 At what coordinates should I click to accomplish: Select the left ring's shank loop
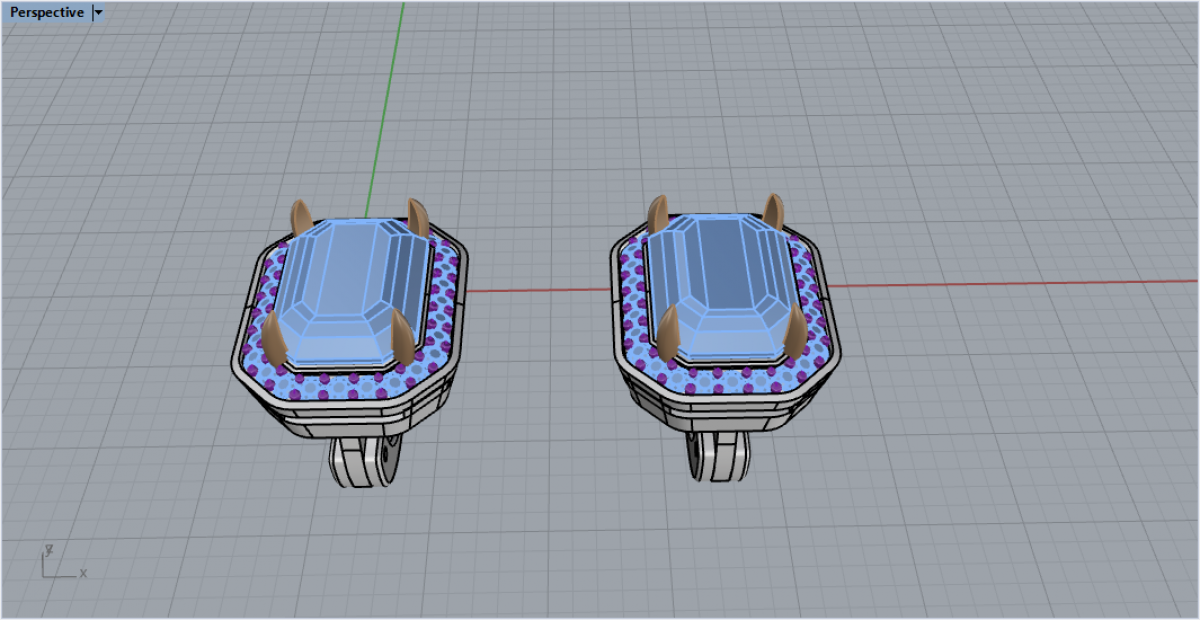pos(366,462)
